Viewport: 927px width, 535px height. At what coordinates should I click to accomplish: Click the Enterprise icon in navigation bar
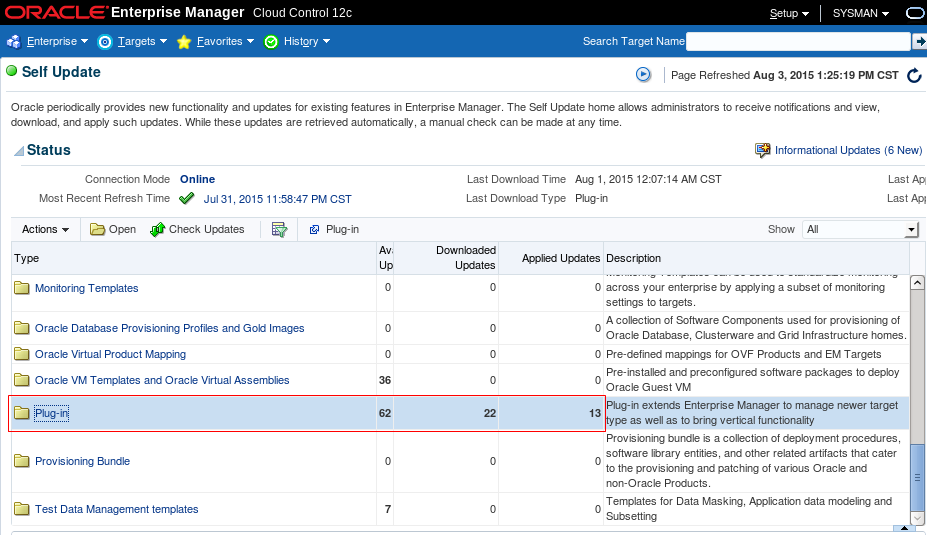coord(14,41)
